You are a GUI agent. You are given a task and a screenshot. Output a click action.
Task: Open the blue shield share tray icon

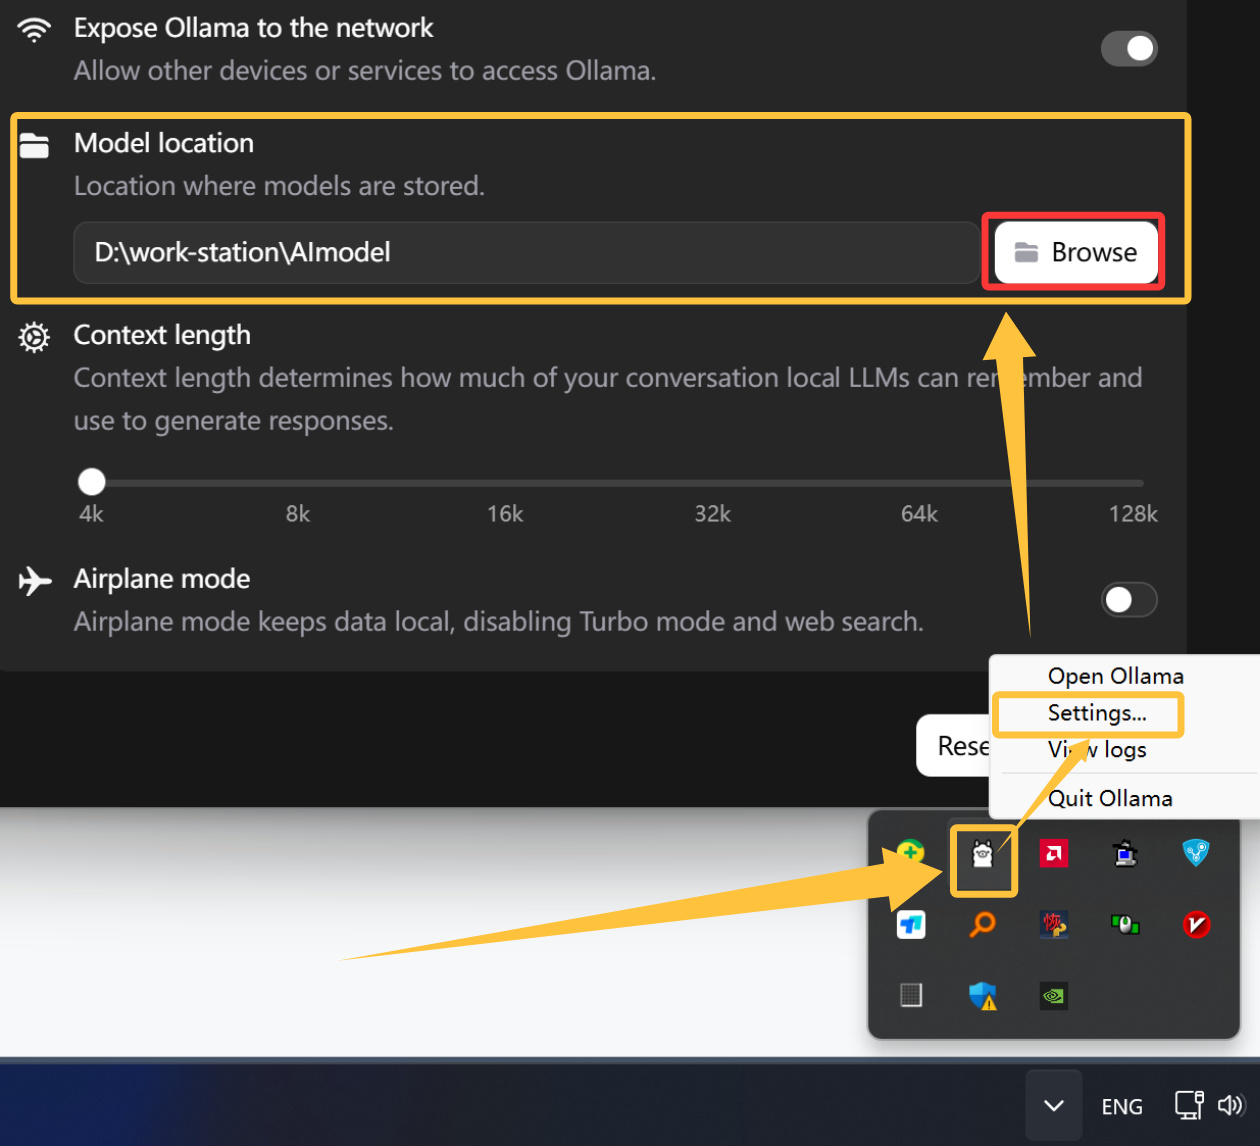point(1196,853)
